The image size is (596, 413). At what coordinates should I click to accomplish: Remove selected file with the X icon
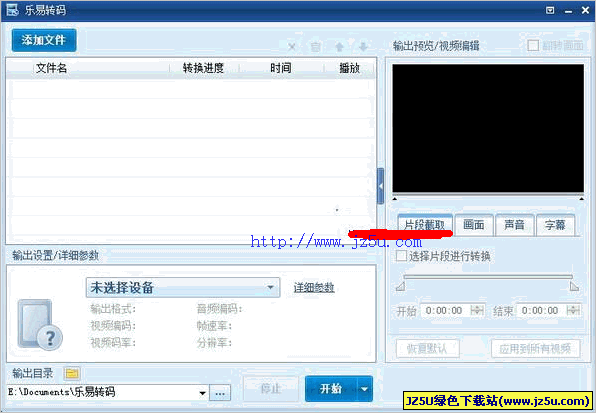(x=292, y=47)
